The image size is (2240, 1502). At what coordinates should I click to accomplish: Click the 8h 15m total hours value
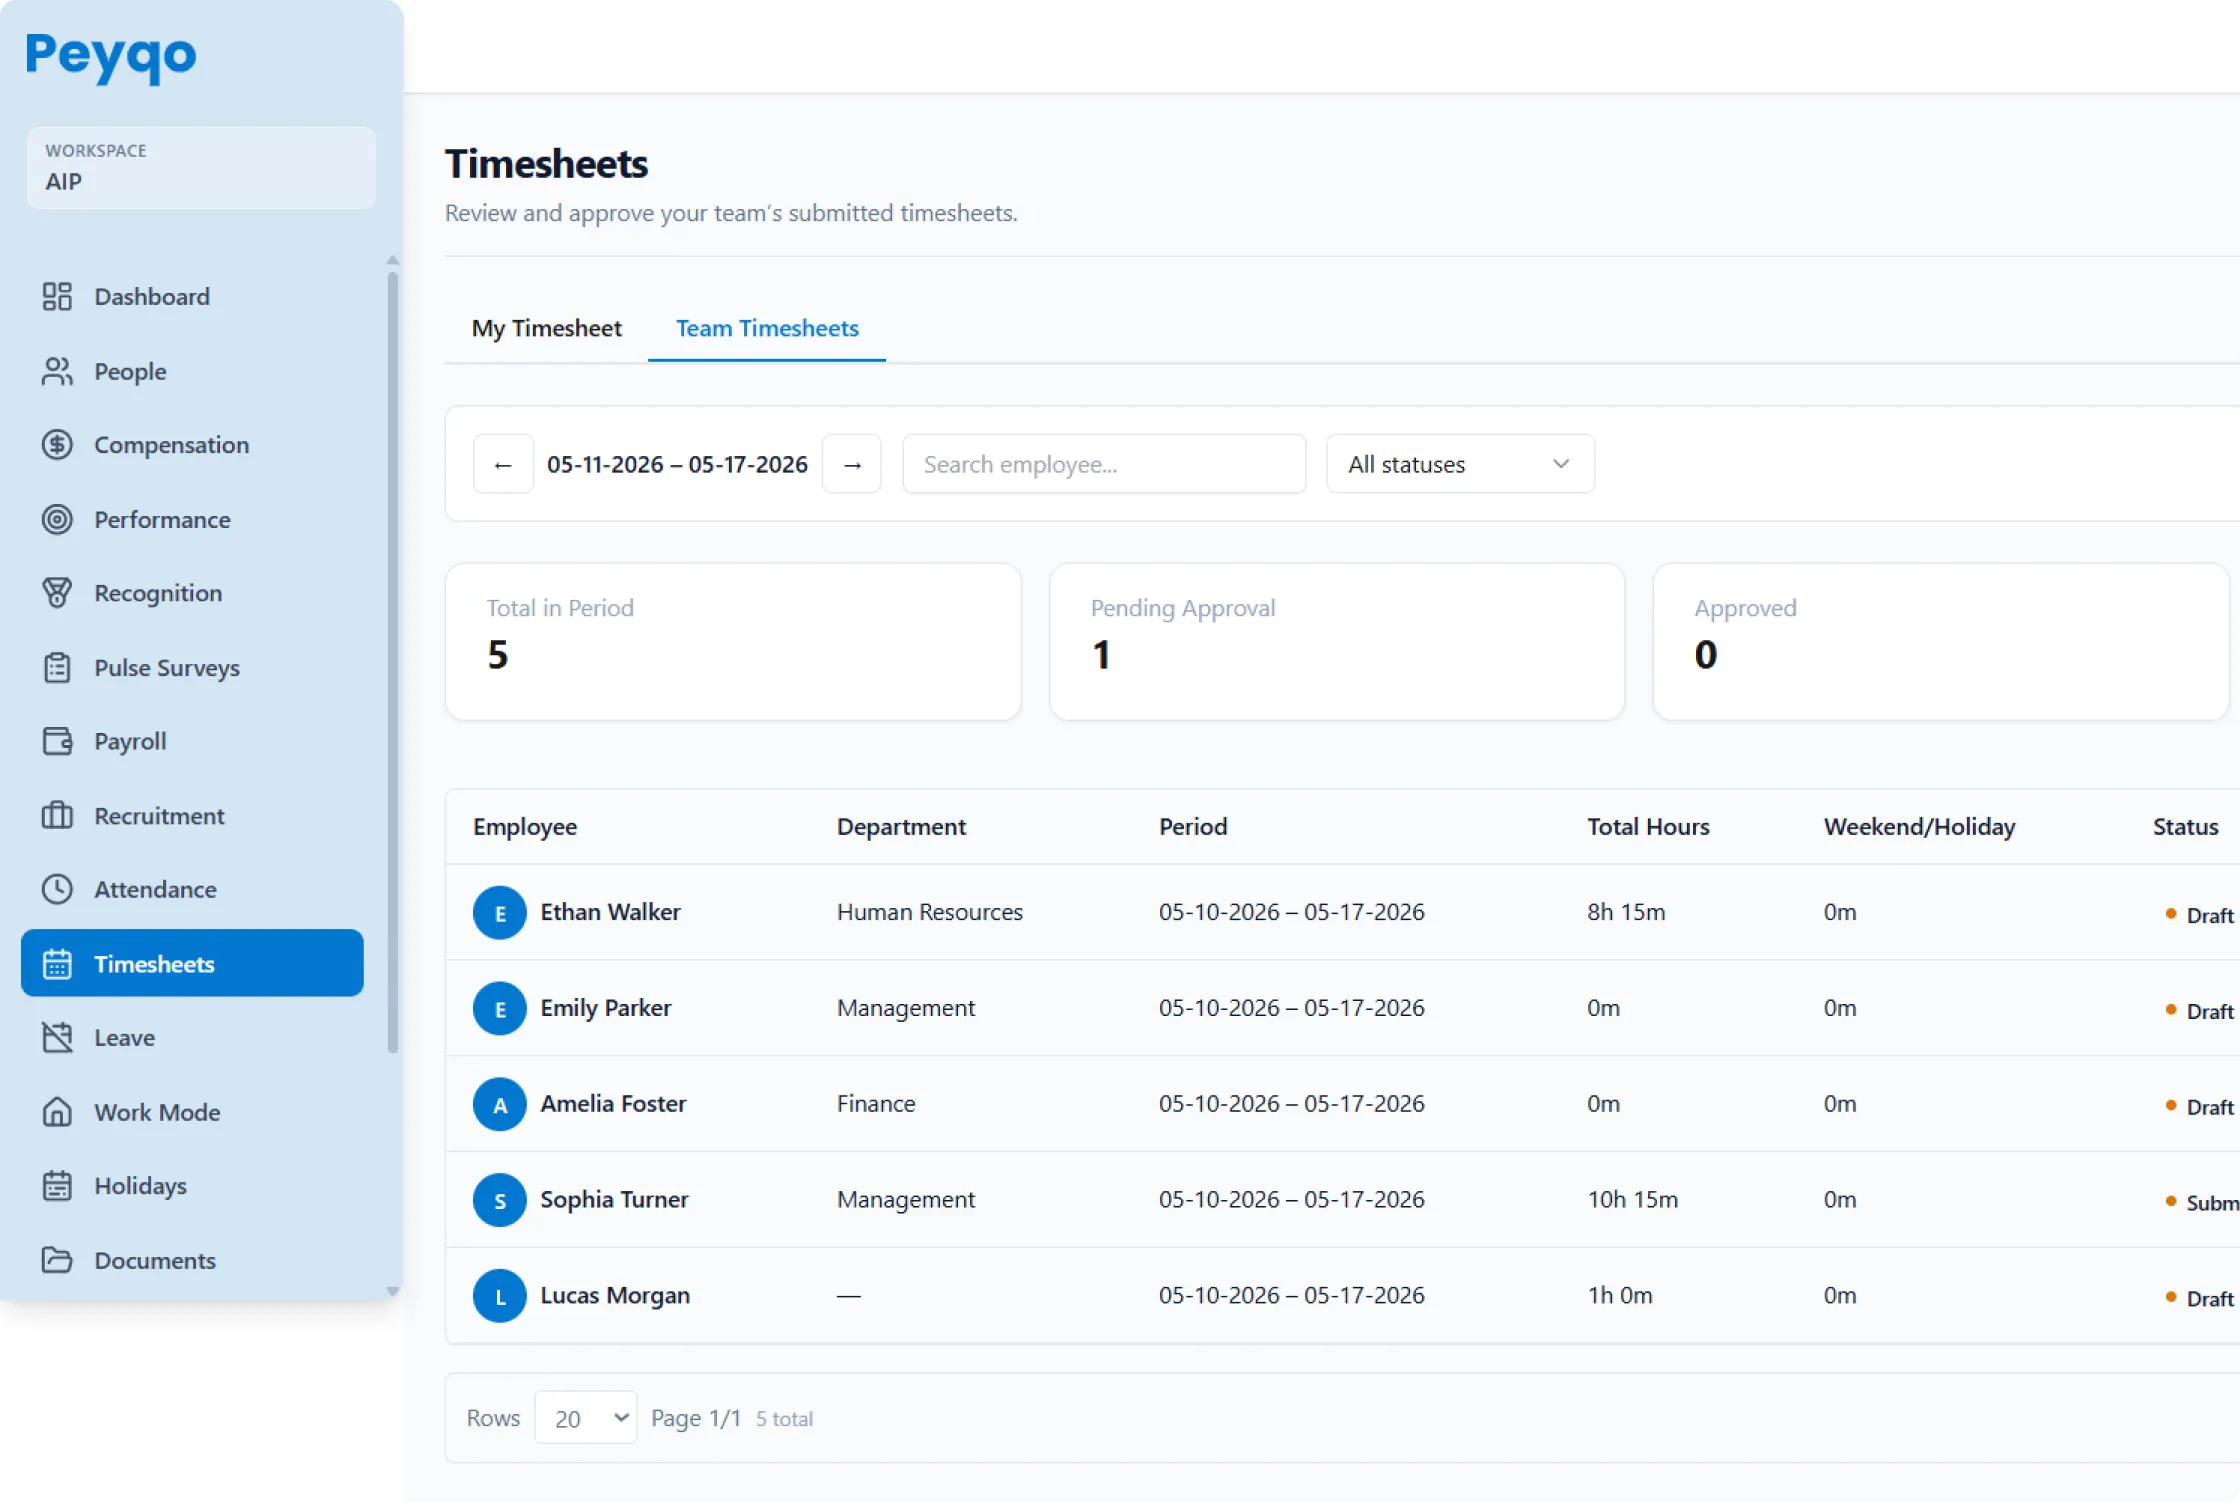pos(1626,912)
